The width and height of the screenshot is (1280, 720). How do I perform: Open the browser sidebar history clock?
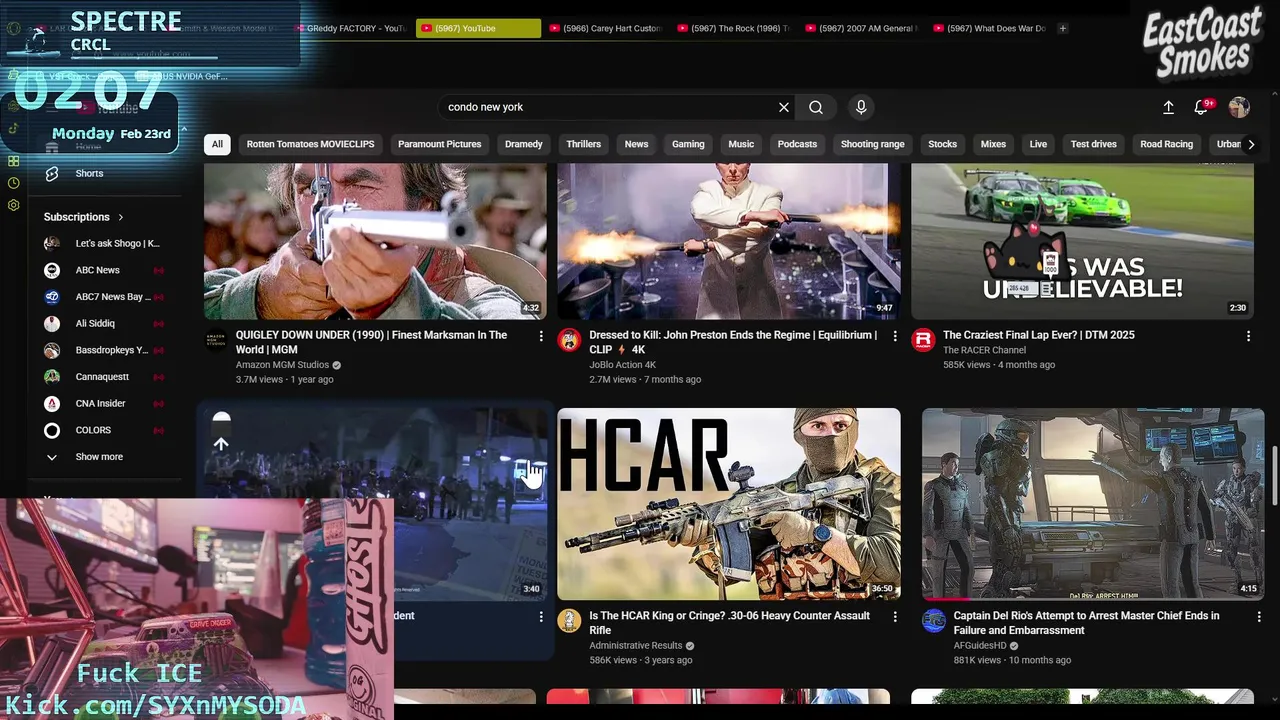(13, 183)
